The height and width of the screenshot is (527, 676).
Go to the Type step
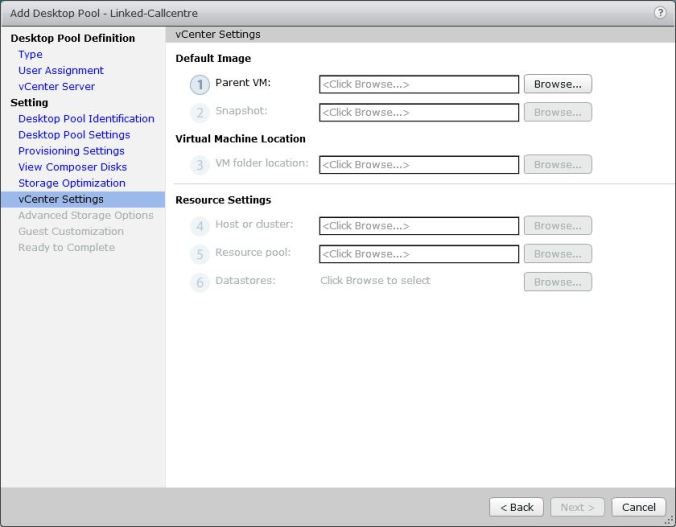(30, 54)
